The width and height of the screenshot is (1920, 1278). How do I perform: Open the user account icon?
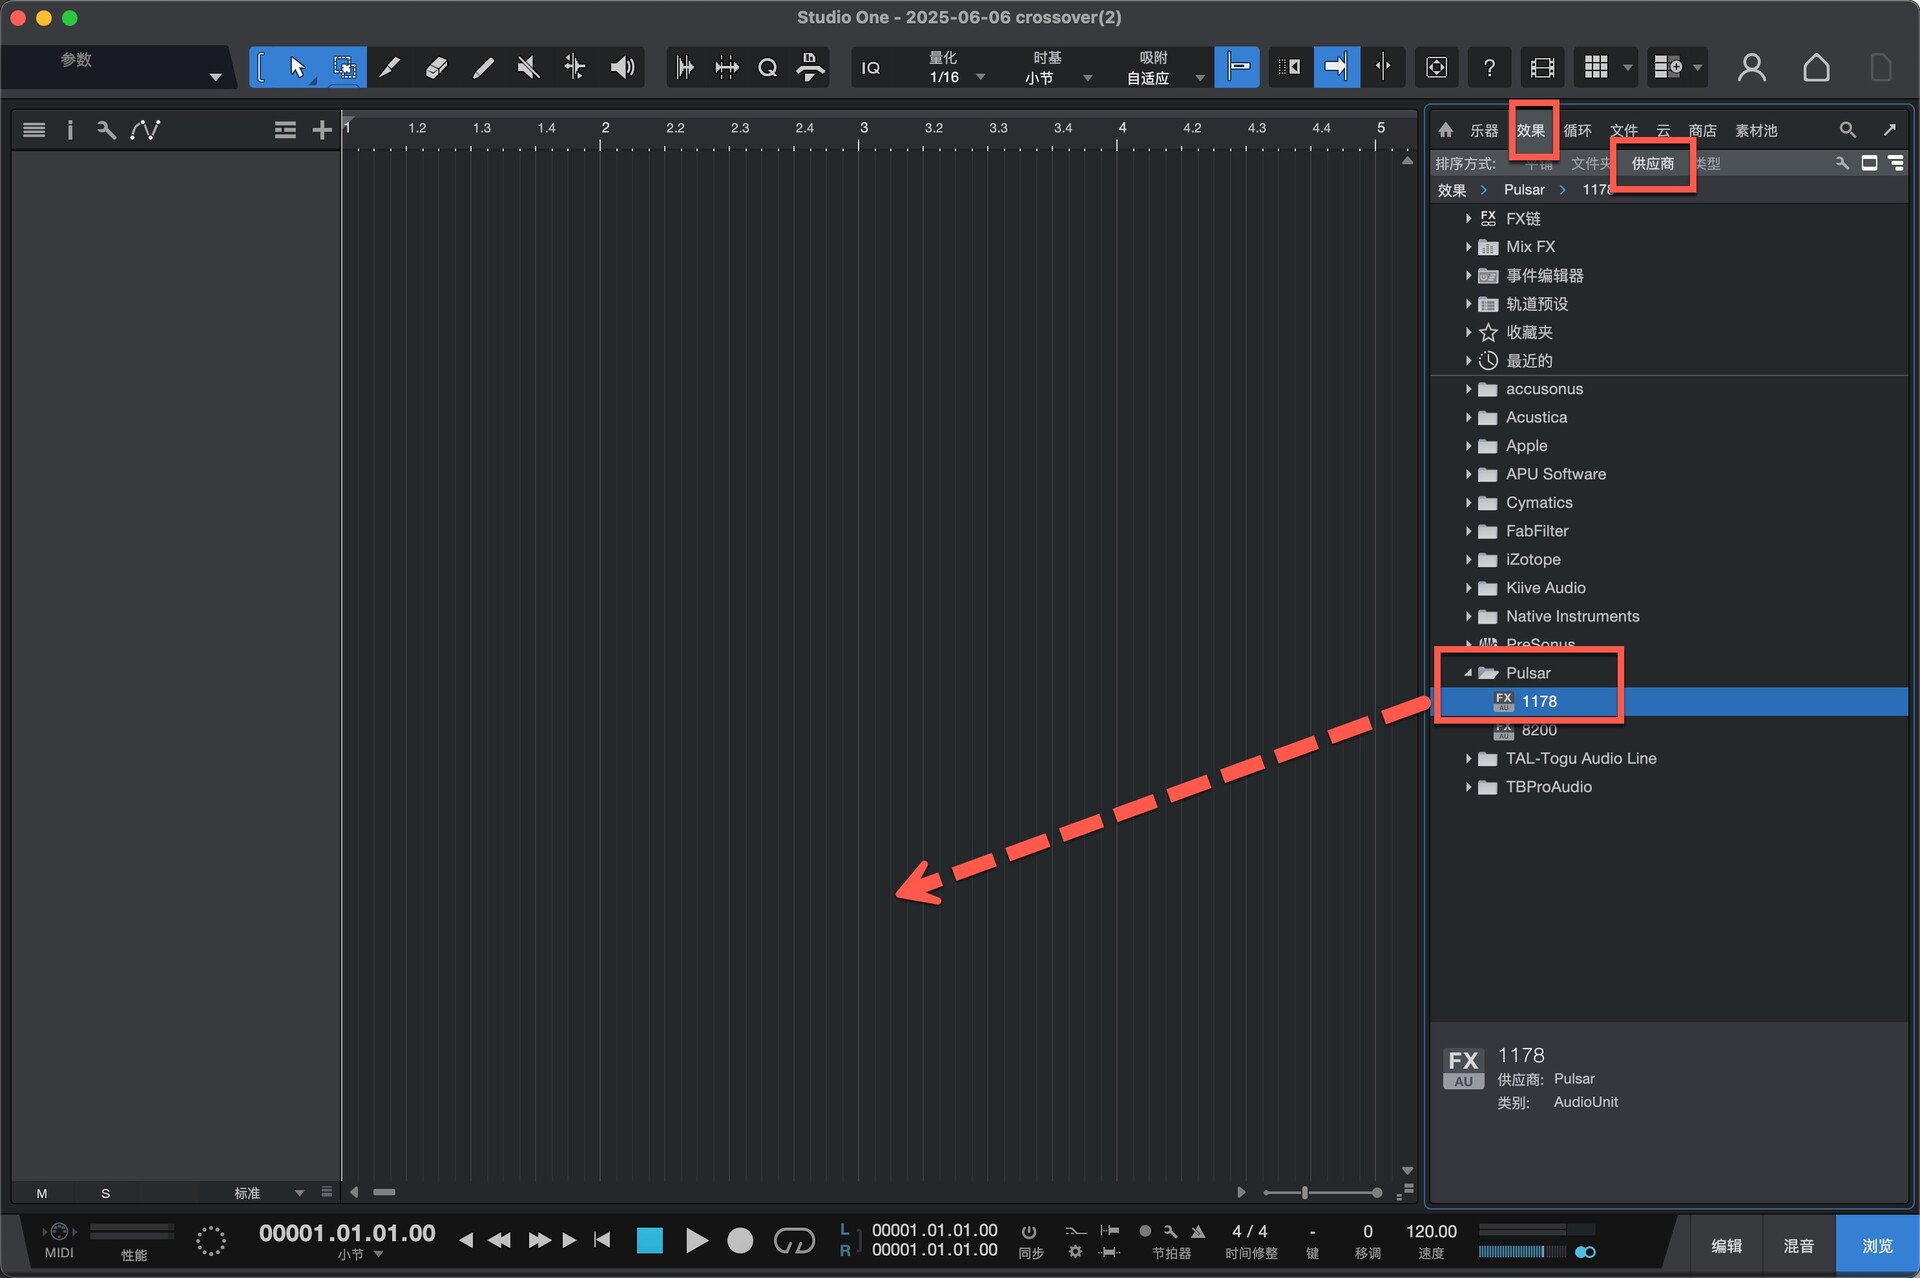click(x=1751, y=67)
